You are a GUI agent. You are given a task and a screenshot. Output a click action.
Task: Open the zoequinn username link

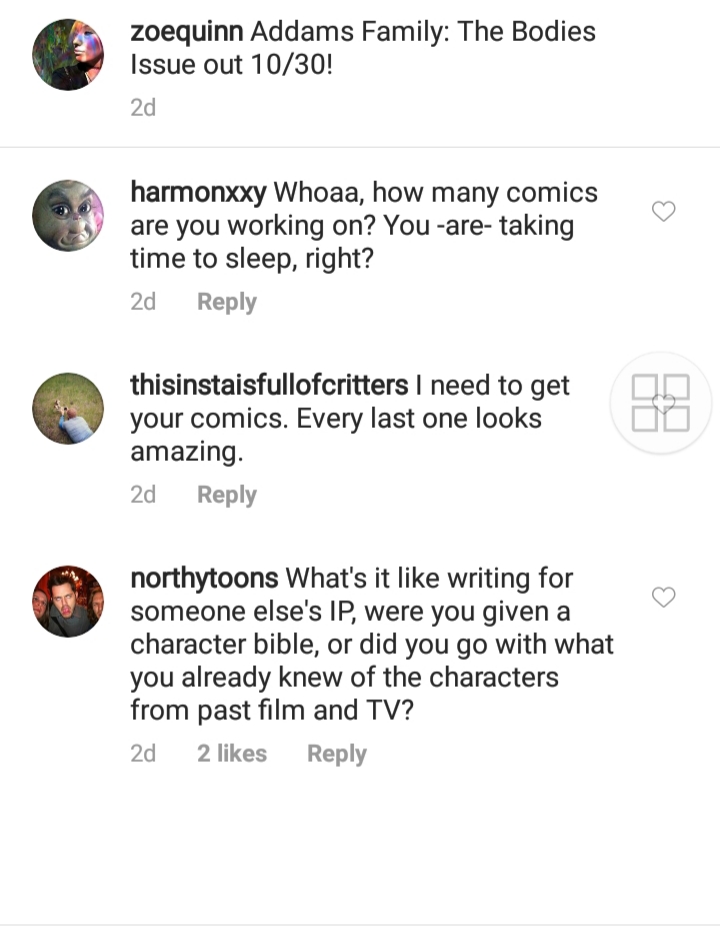click(x=187, y=32)
